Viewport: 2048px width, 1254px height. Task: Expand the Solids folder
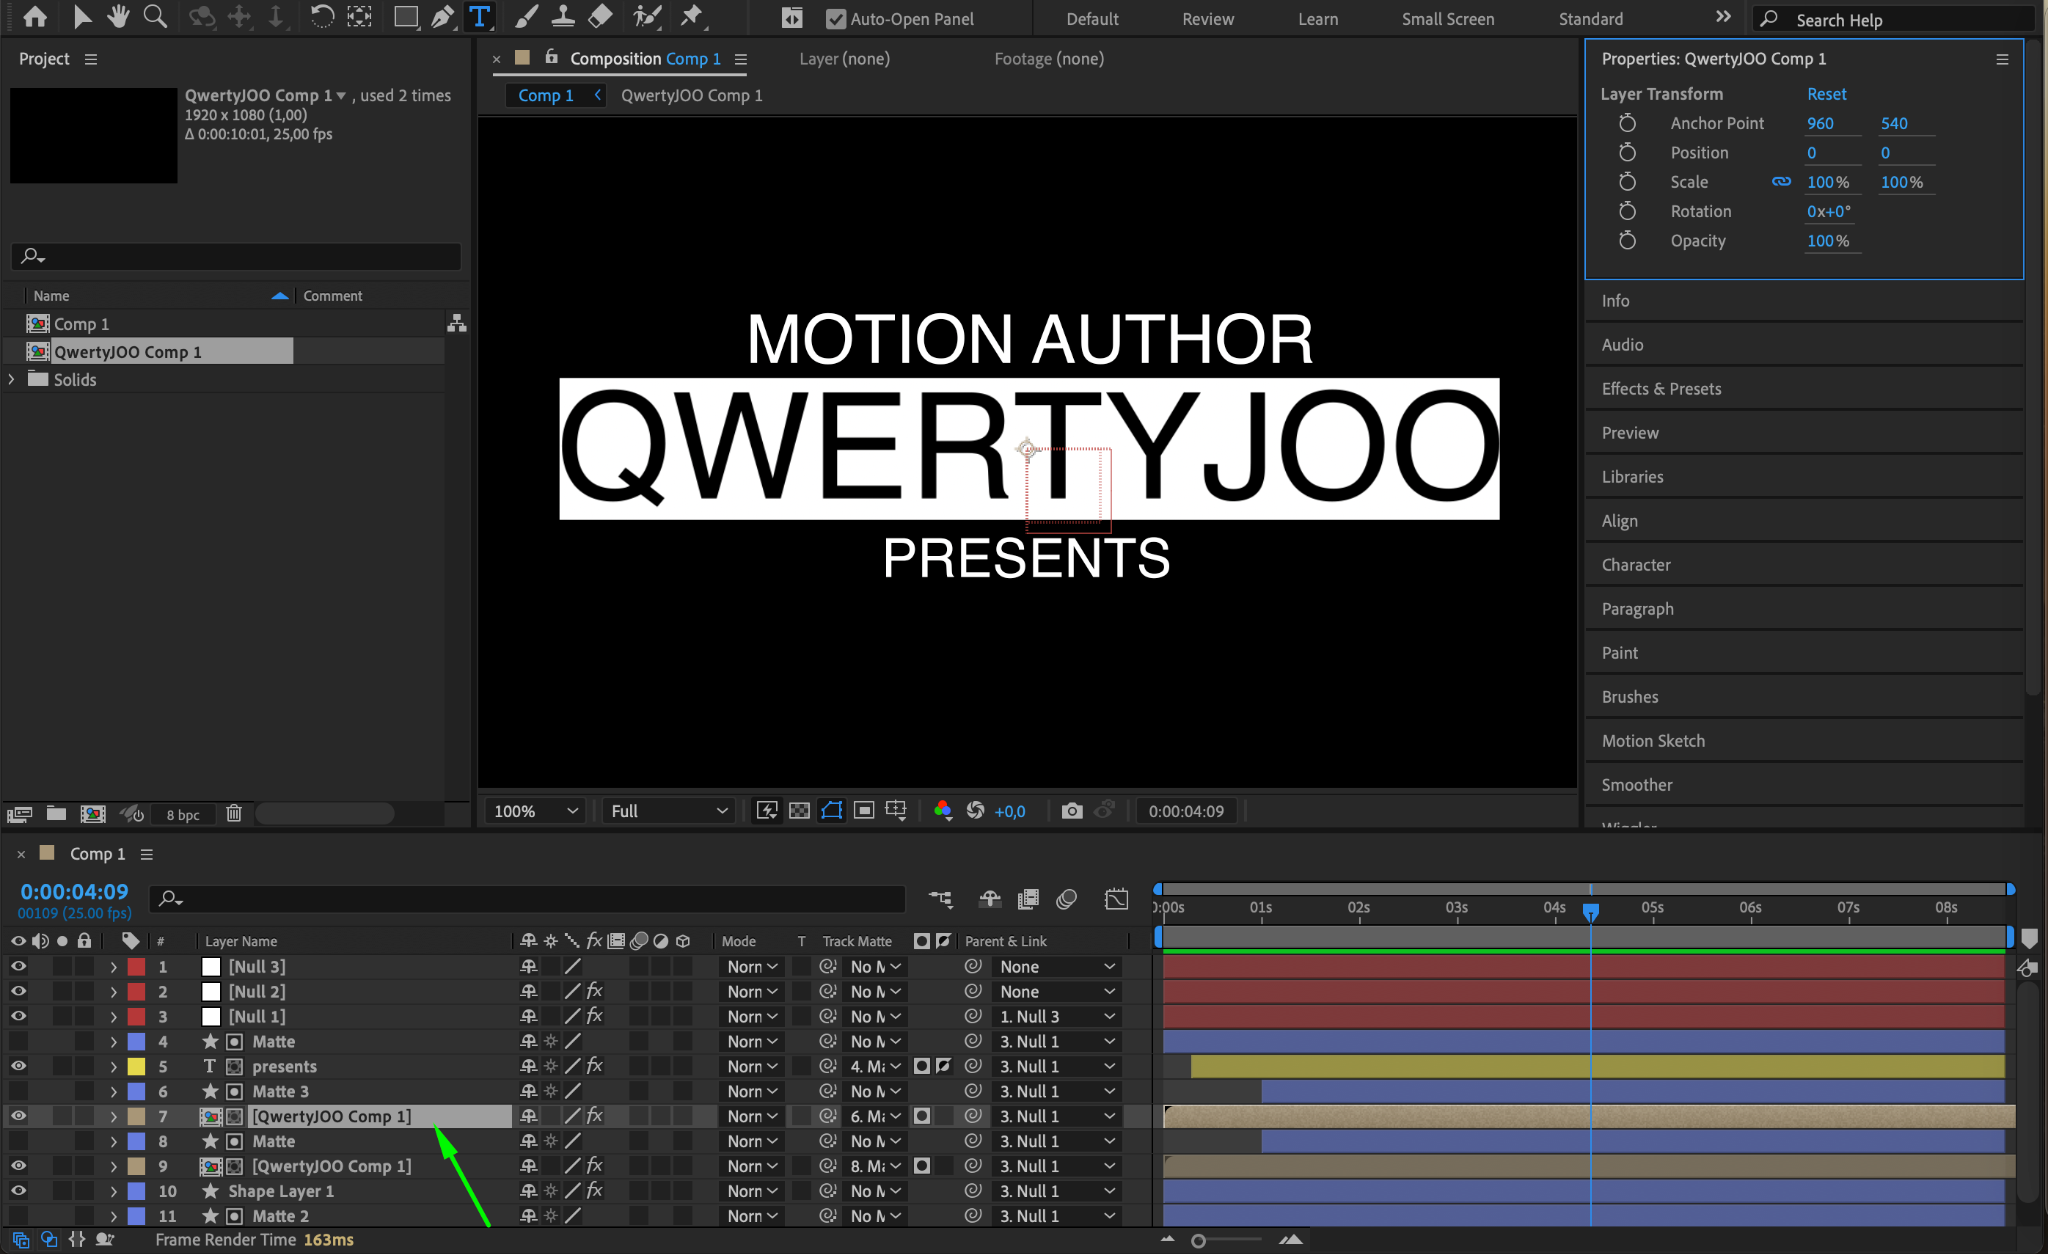12,380
